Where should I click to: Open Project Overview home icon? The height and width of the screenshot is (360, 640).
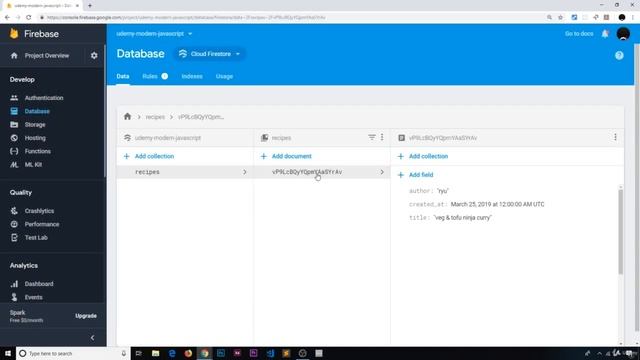click(14, 56)
